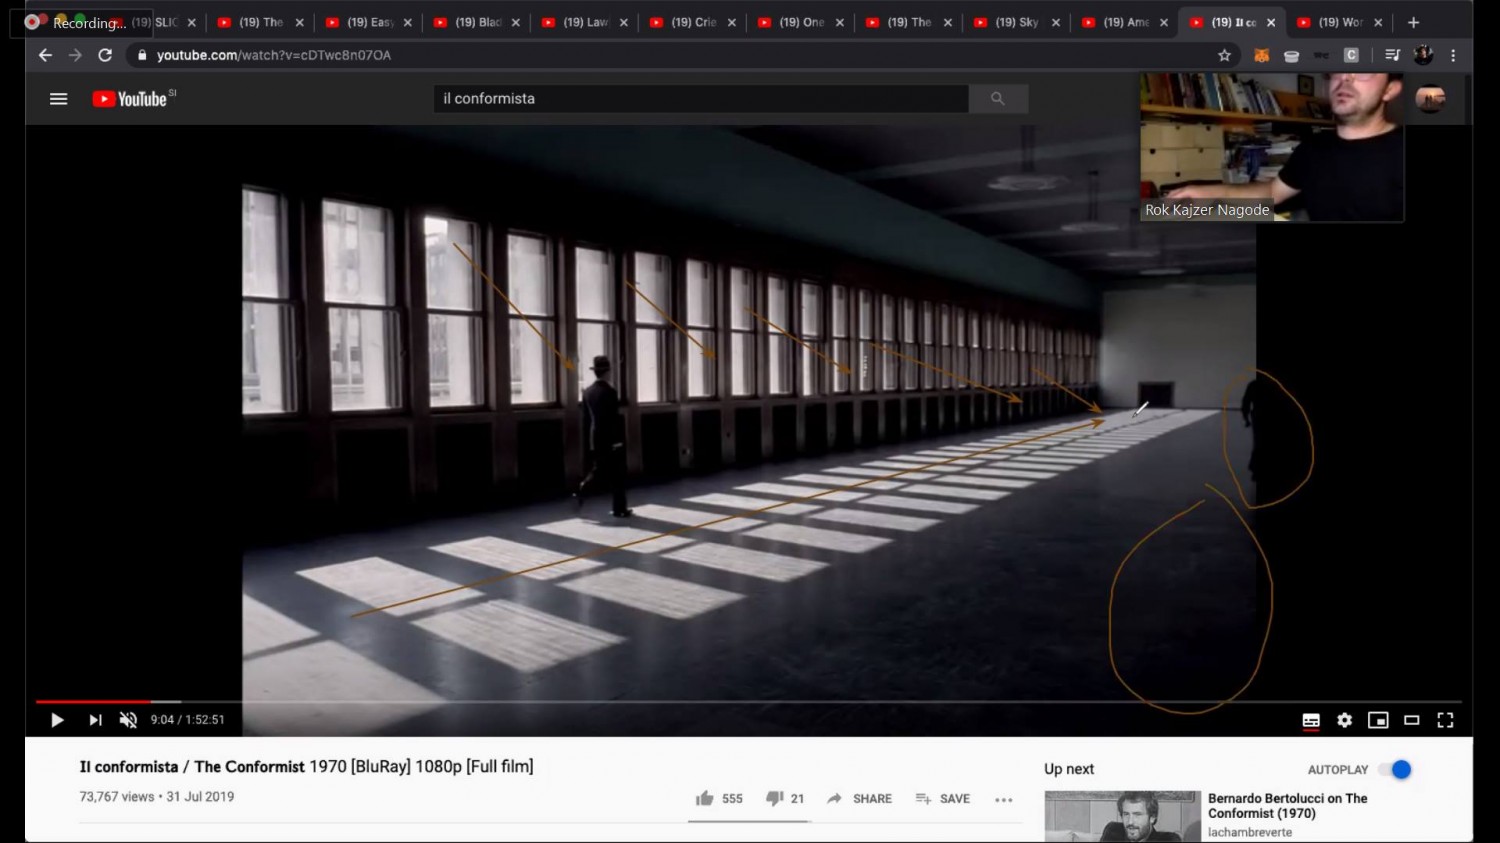The height and width of the screenshot is (843, 1500).
Task: Switch to the first '(19) The' tab
Action: (x=260, y=22)
